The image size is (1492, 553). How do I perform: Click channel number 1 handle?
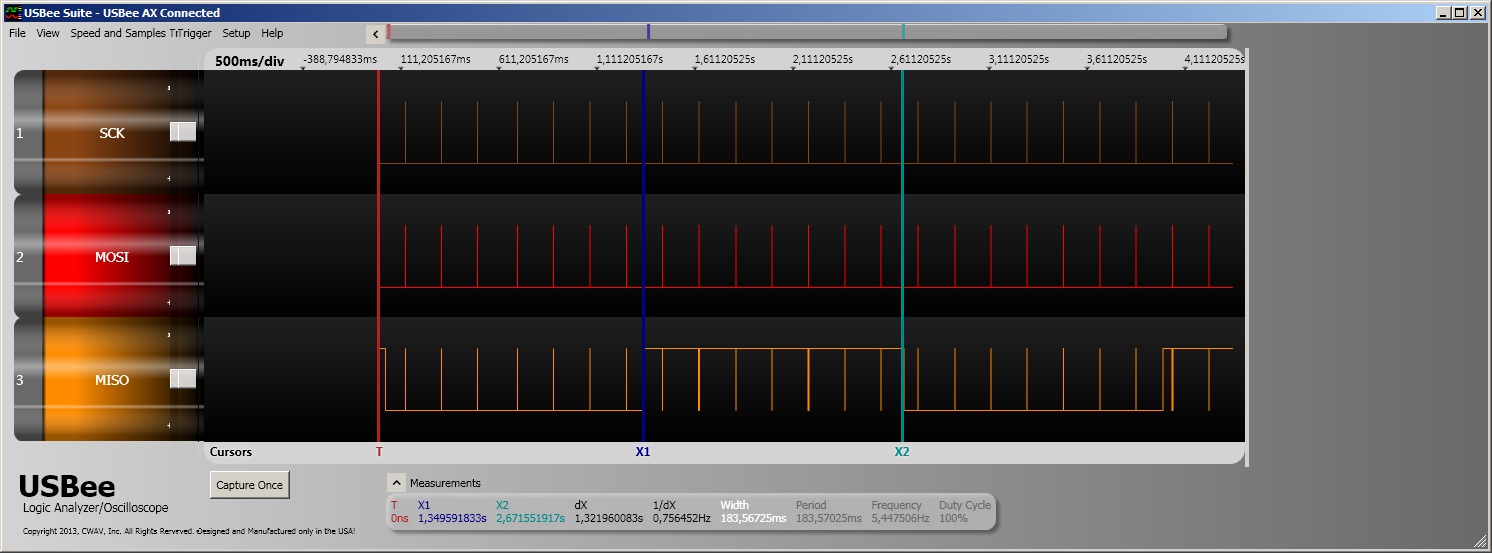(28, 132)
